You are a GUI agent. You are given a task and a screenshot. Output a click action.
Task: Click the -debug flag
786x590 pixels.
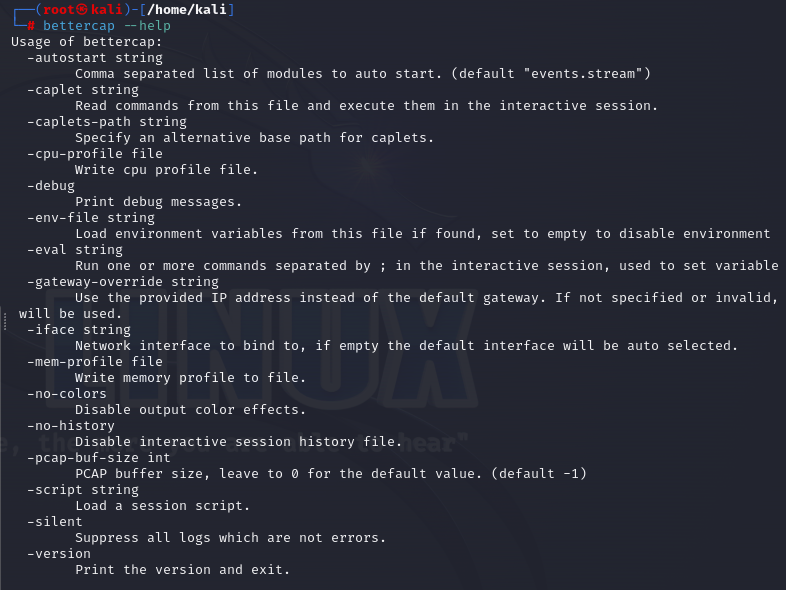pyautogui.click(x=51, y=185)
